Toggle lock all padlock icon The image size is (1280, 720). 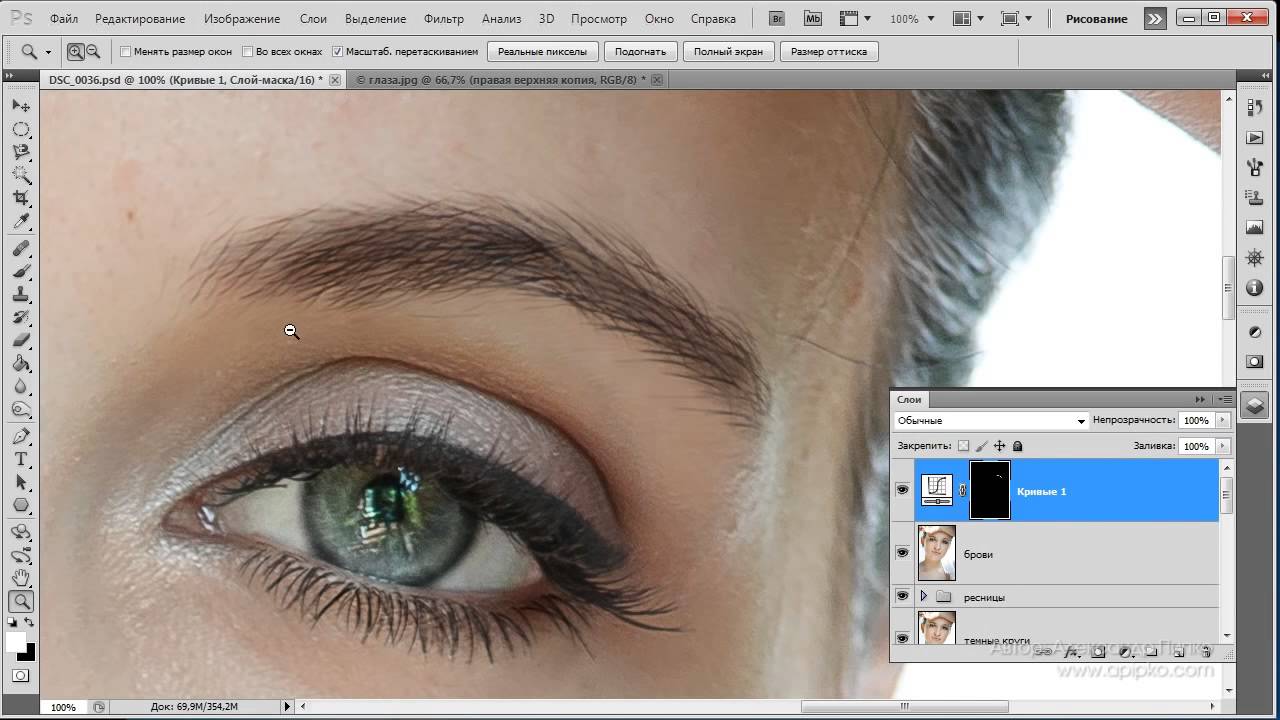(1017, 446)
